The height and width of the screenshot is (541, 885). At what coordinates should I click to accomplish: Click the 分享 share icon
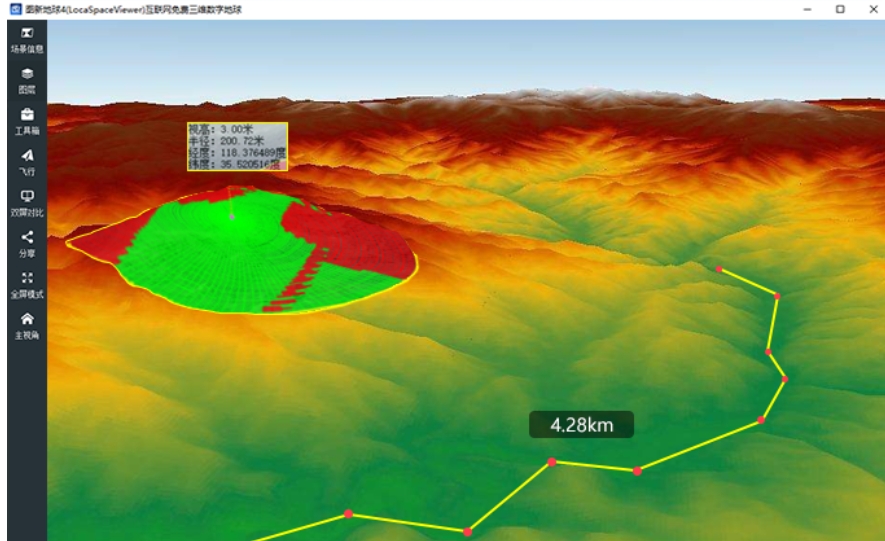[27, 244]
